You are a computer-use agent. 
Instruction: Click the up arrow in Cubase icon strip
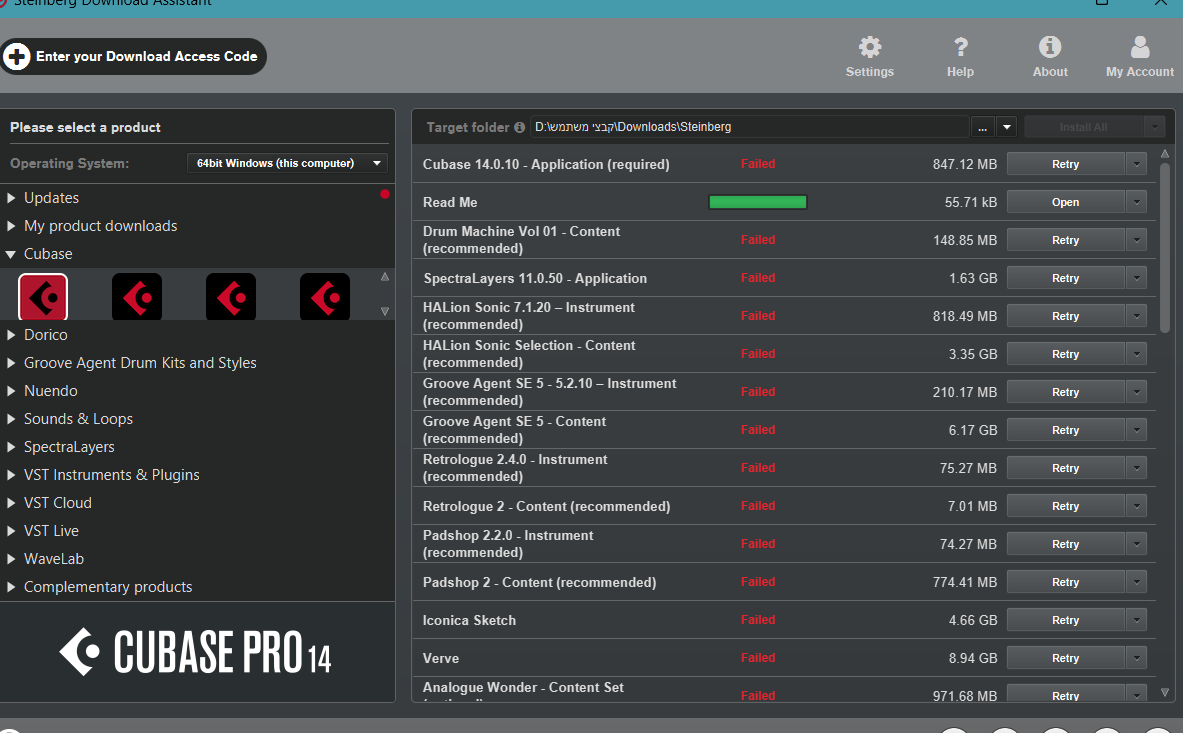(x=385, y=277)
